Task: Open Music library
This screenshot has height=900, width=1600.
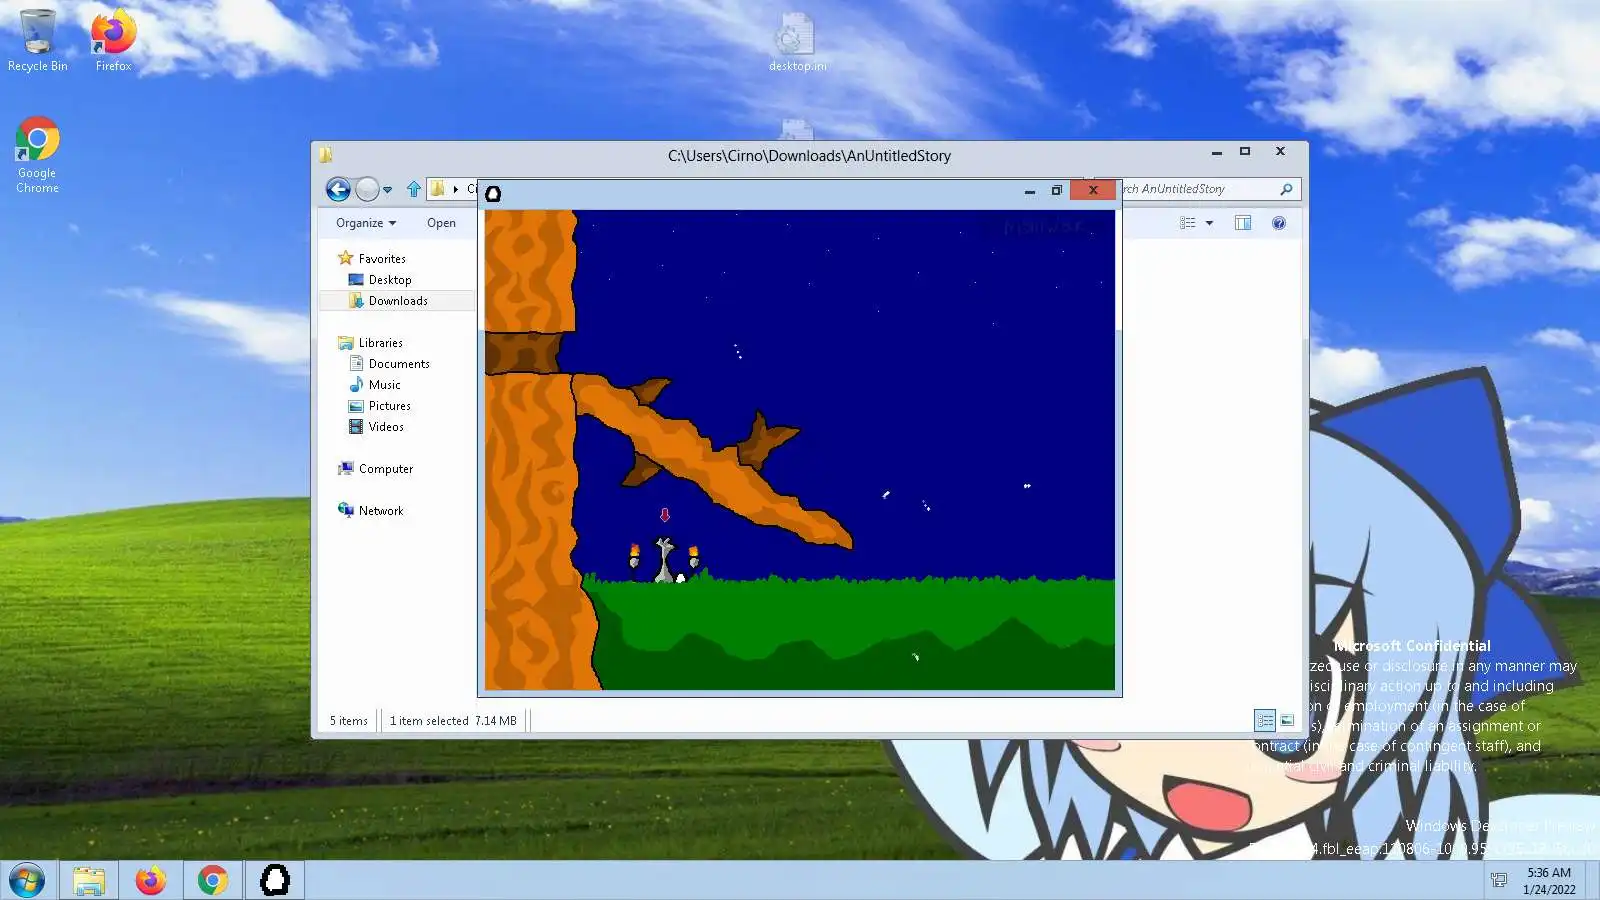Action: coord(375,385)
